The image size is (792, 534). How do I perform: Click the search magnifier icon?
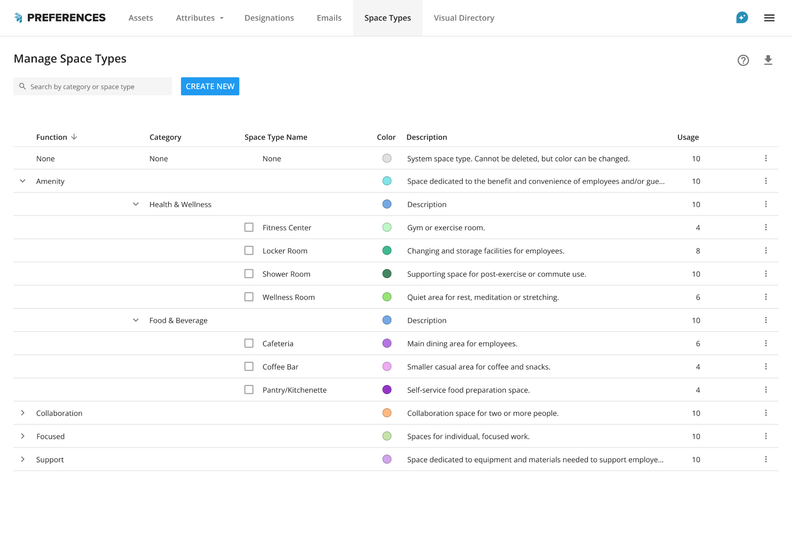coord(22,86)
